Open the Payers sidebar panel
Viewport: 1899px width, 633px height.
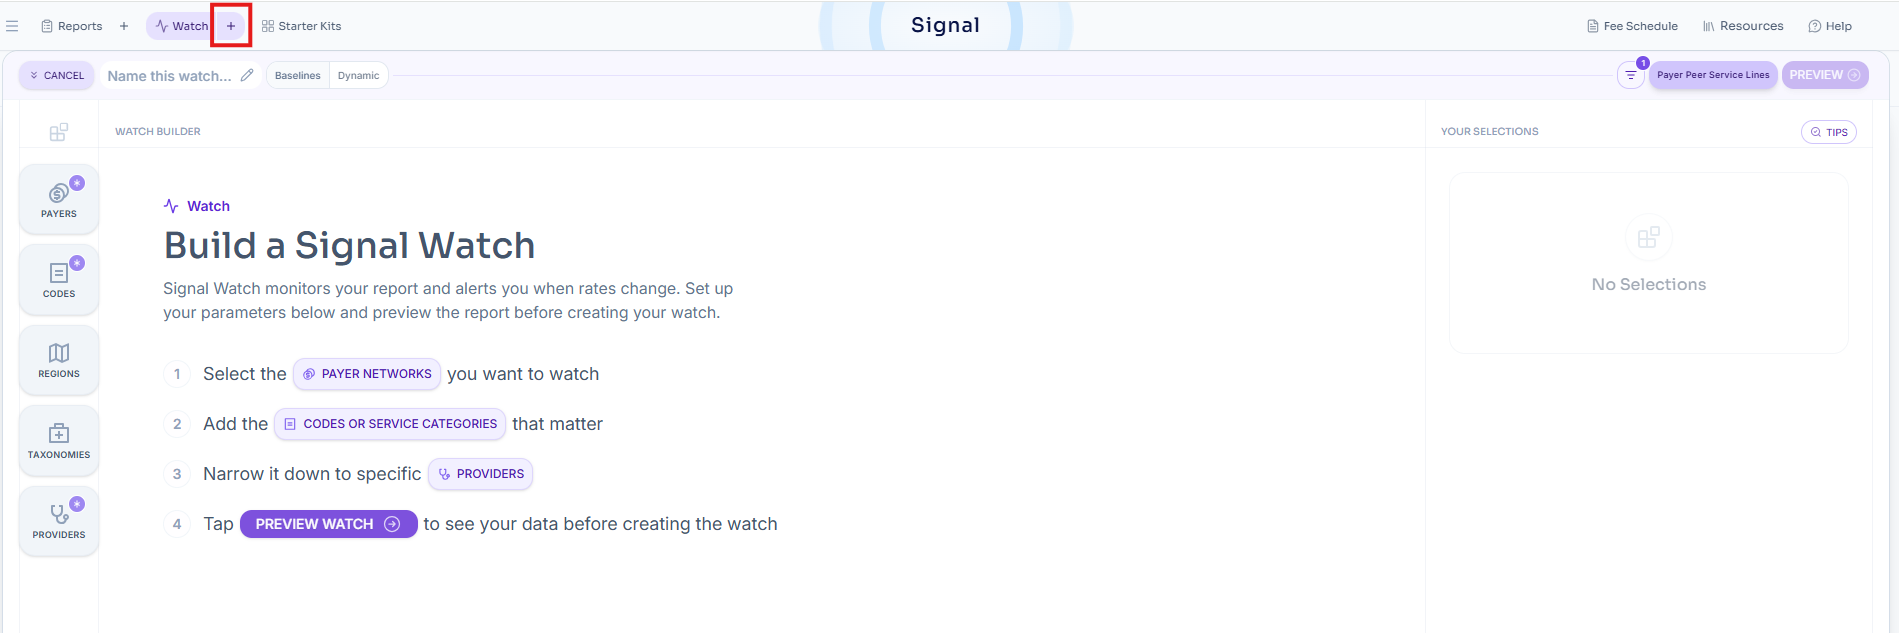[x=59, y=199]
